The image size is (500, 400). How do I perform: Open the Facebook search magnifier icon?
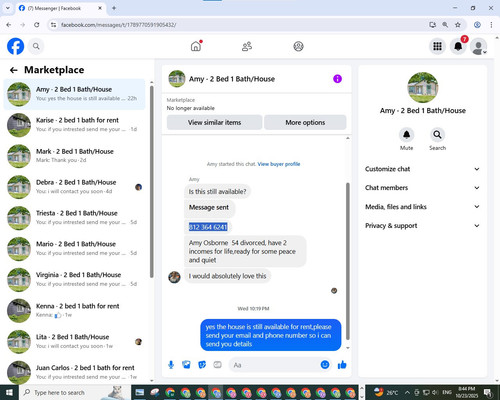tap(36, 46)
